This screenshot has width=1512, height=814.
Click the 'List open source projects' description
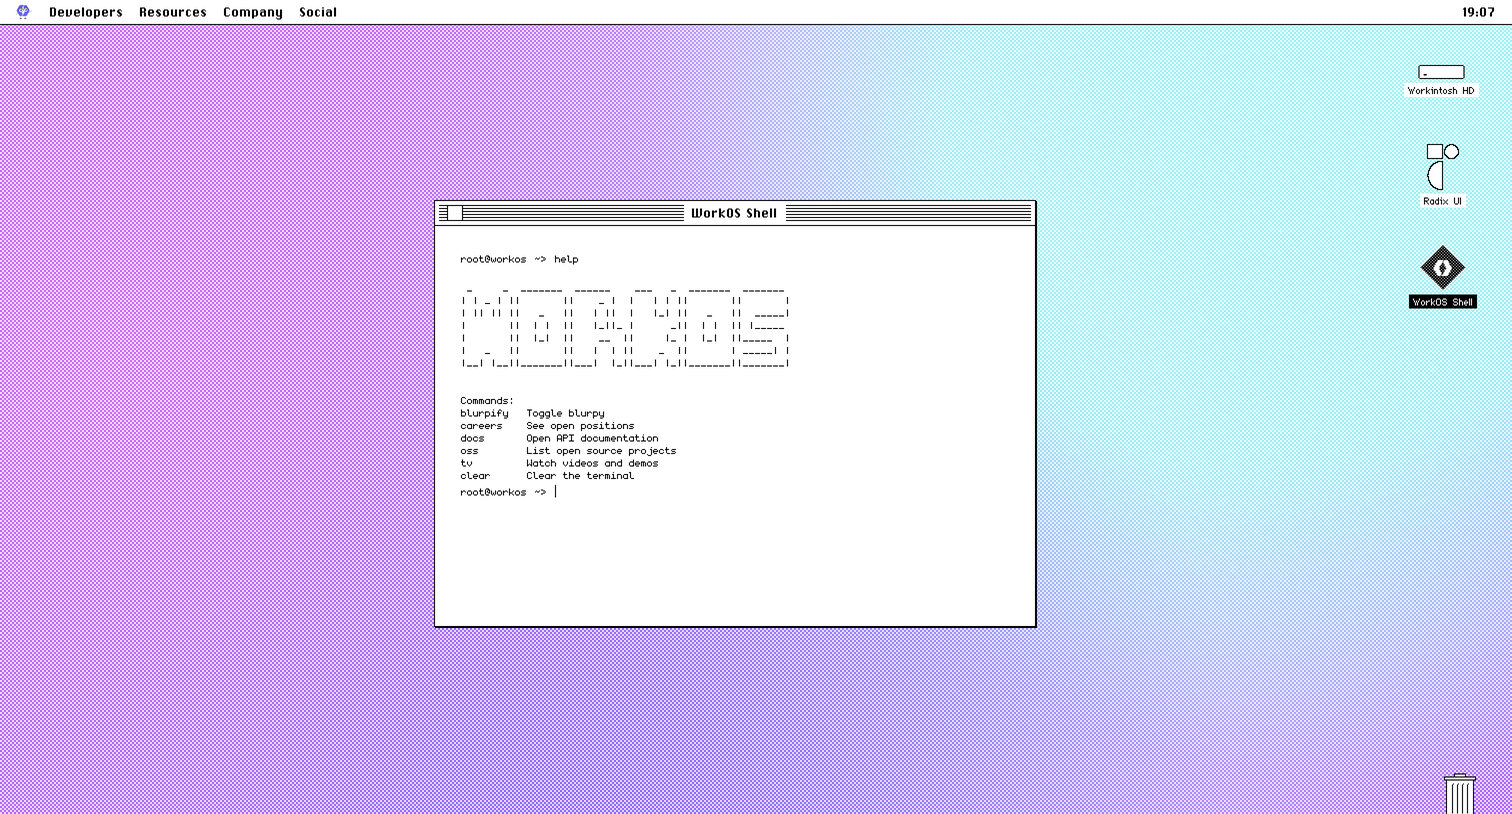tap(601, 451)
